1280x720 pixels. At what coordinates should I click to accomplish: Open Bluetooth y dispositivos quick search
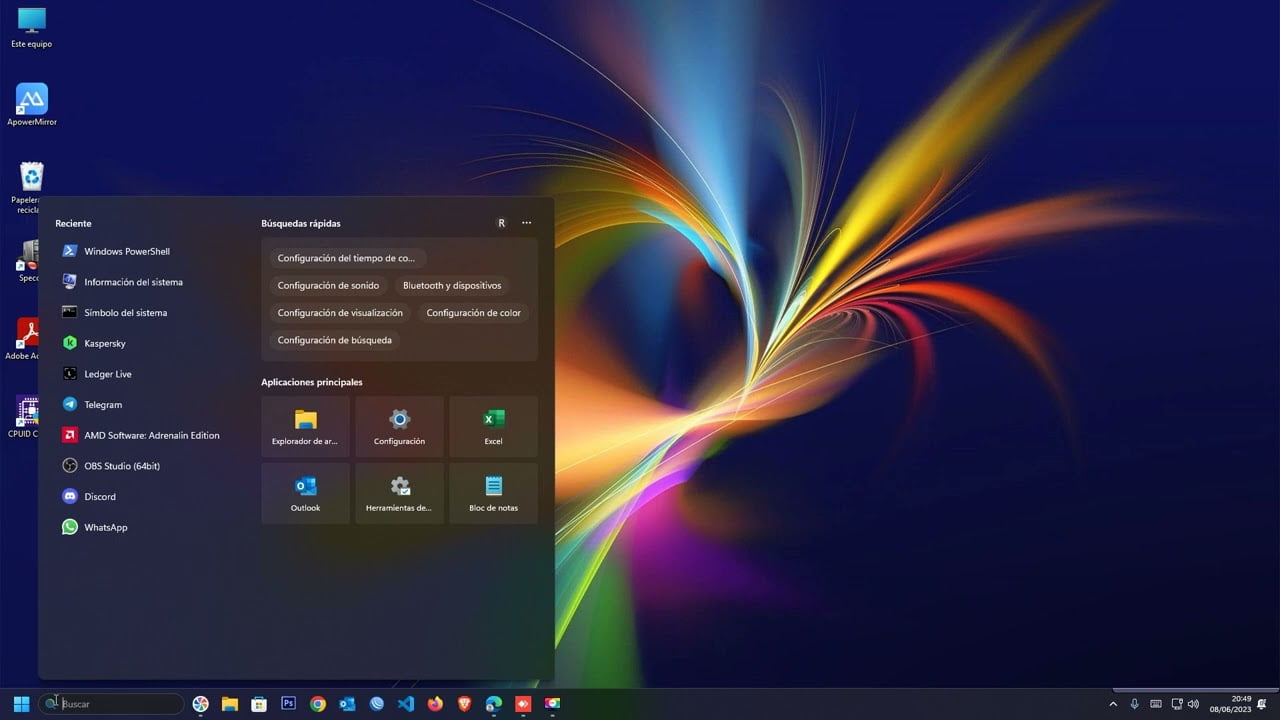pyautogui.click(x=452, y=285)
